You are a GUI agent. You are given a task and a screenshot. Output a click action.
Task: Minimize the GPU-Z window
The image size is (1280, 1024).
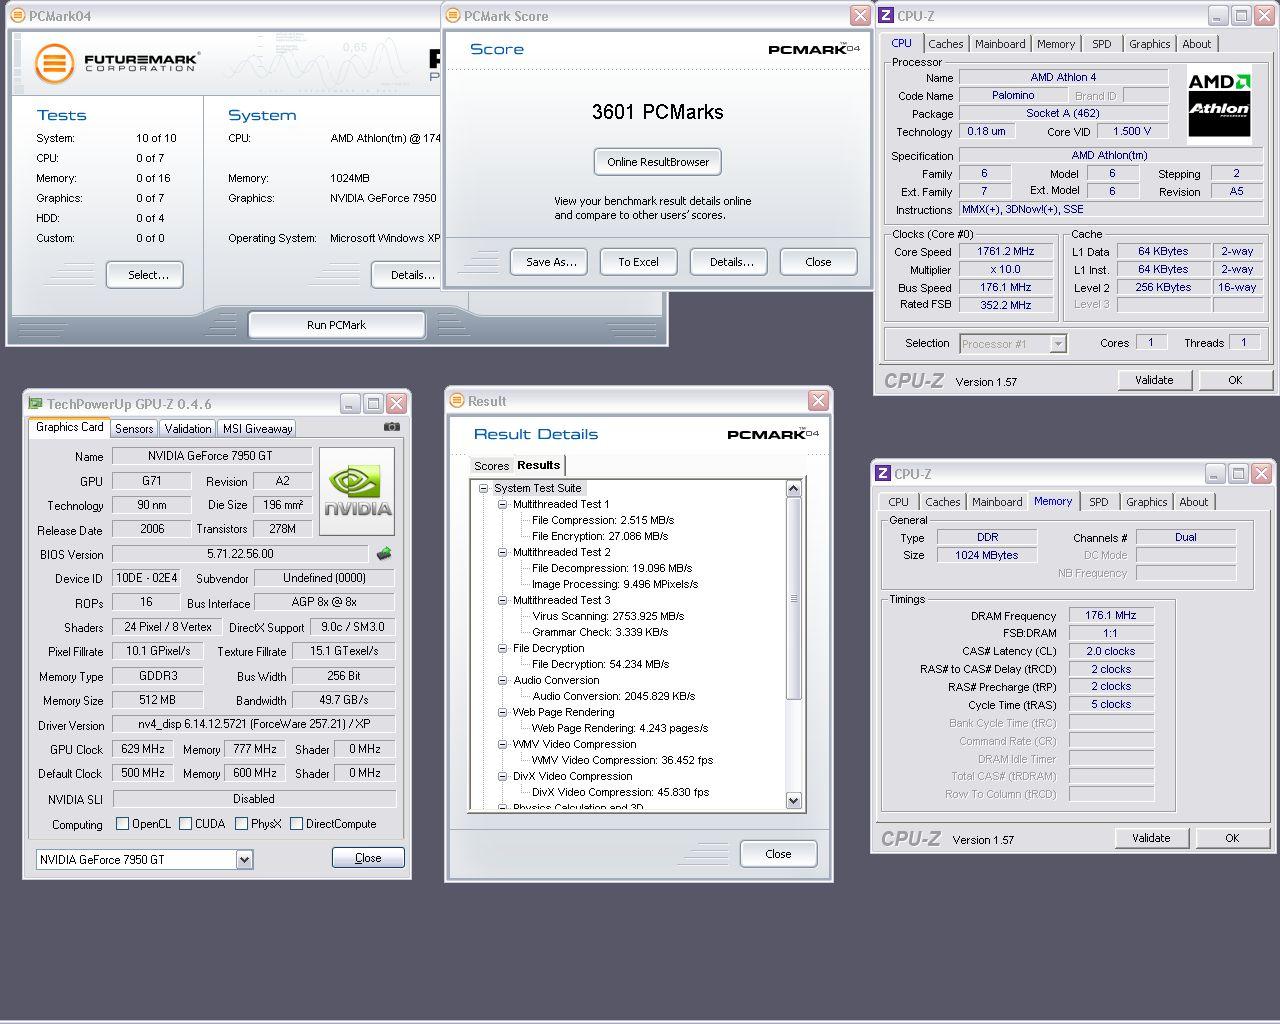tap(350, 403)
